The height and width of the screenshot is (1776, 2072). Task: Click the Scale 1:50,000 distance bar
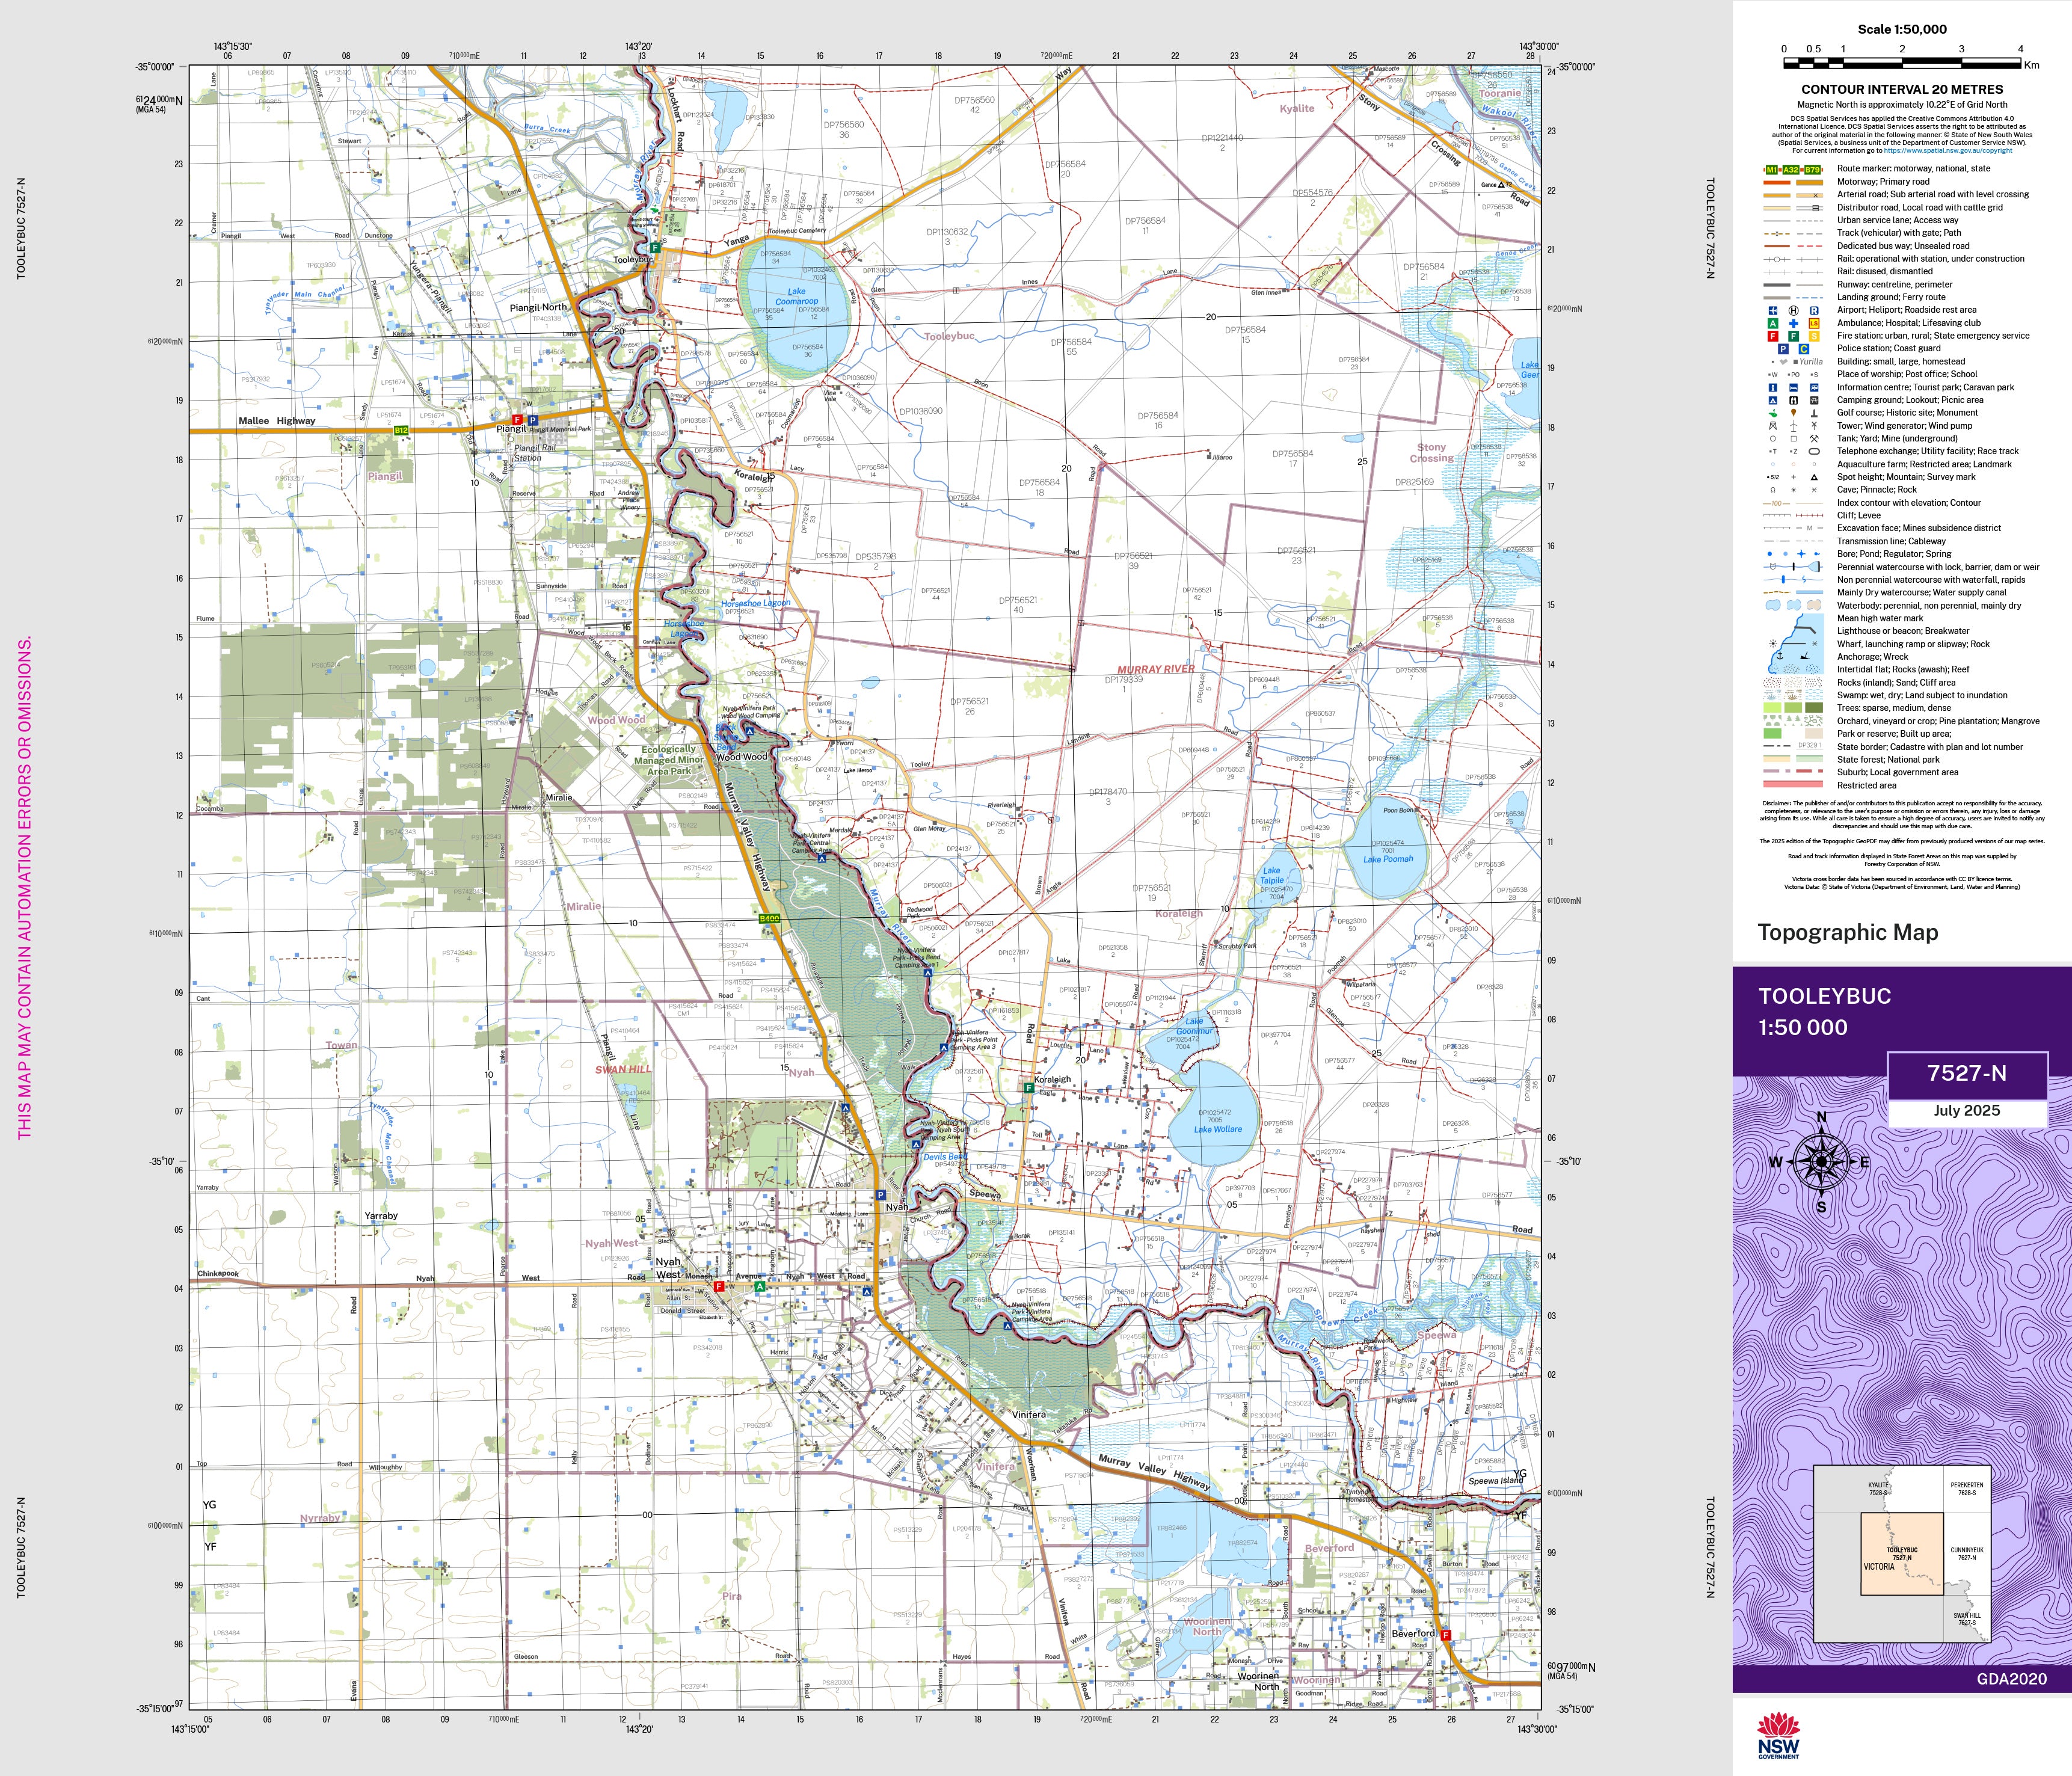[1902, 64]
